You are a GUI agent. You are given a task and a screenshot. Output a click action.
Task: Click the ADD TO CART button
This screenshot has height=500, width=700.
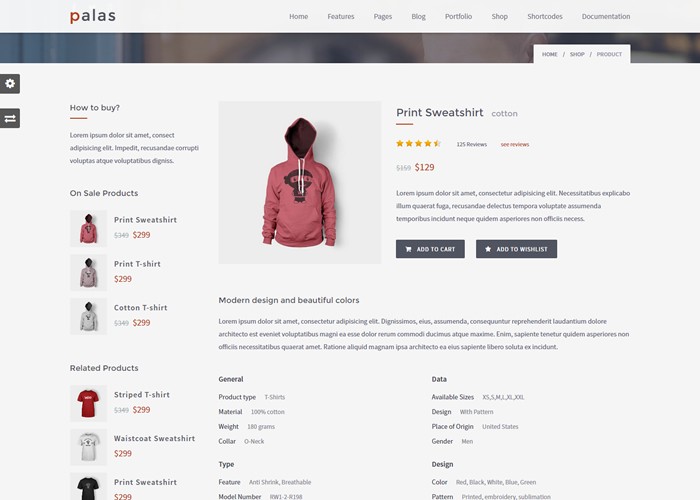click(430, 249)
